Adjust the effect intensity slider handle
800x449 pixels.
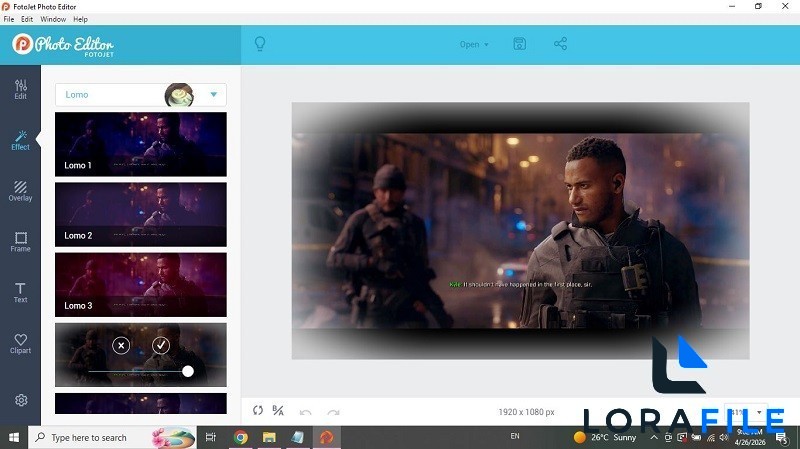point(188,371)
